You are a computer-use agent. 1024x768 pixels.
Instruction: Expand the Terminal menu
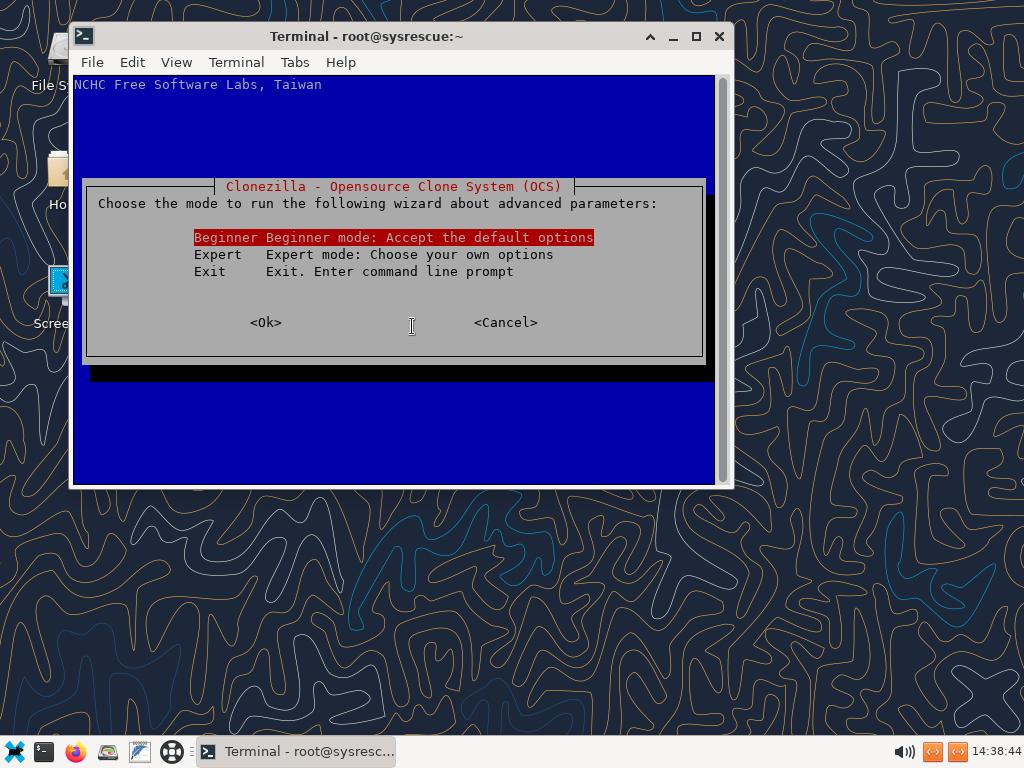(x=236, y=62)
